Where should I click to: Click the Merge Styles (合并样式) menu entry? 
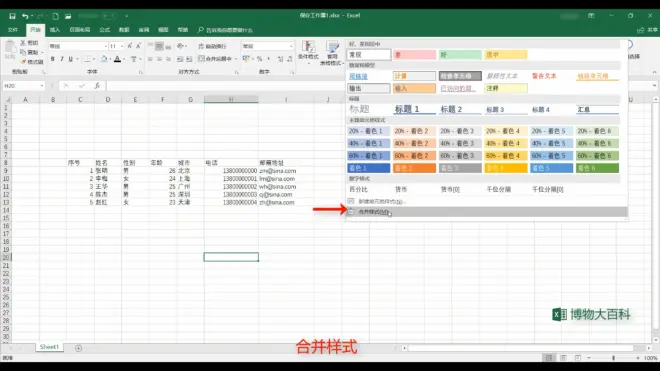[x=487, y=212]
